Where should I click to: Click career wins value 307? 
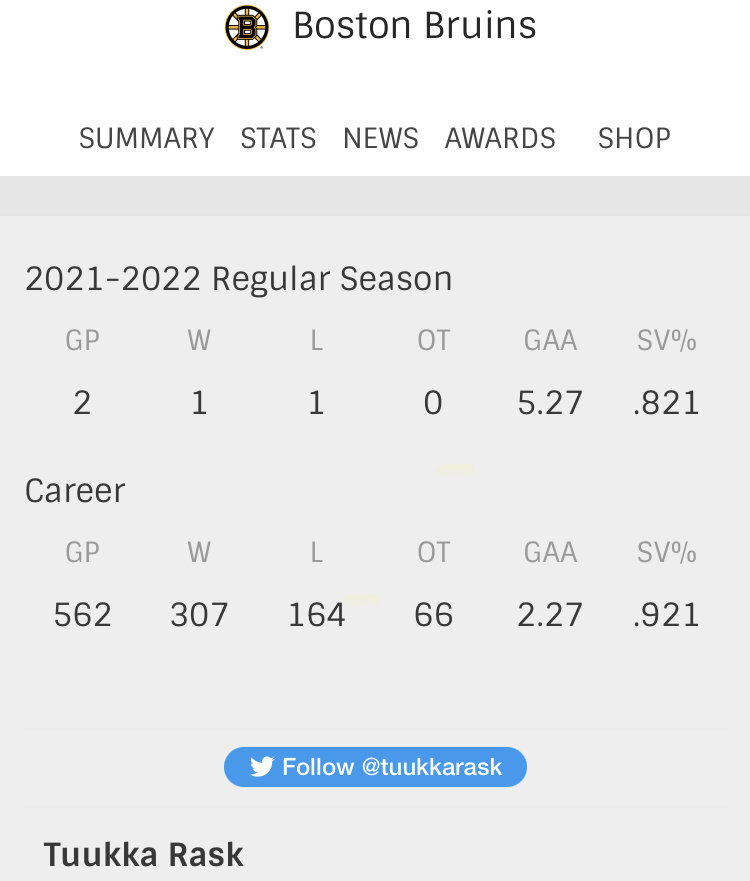[199, 615]
